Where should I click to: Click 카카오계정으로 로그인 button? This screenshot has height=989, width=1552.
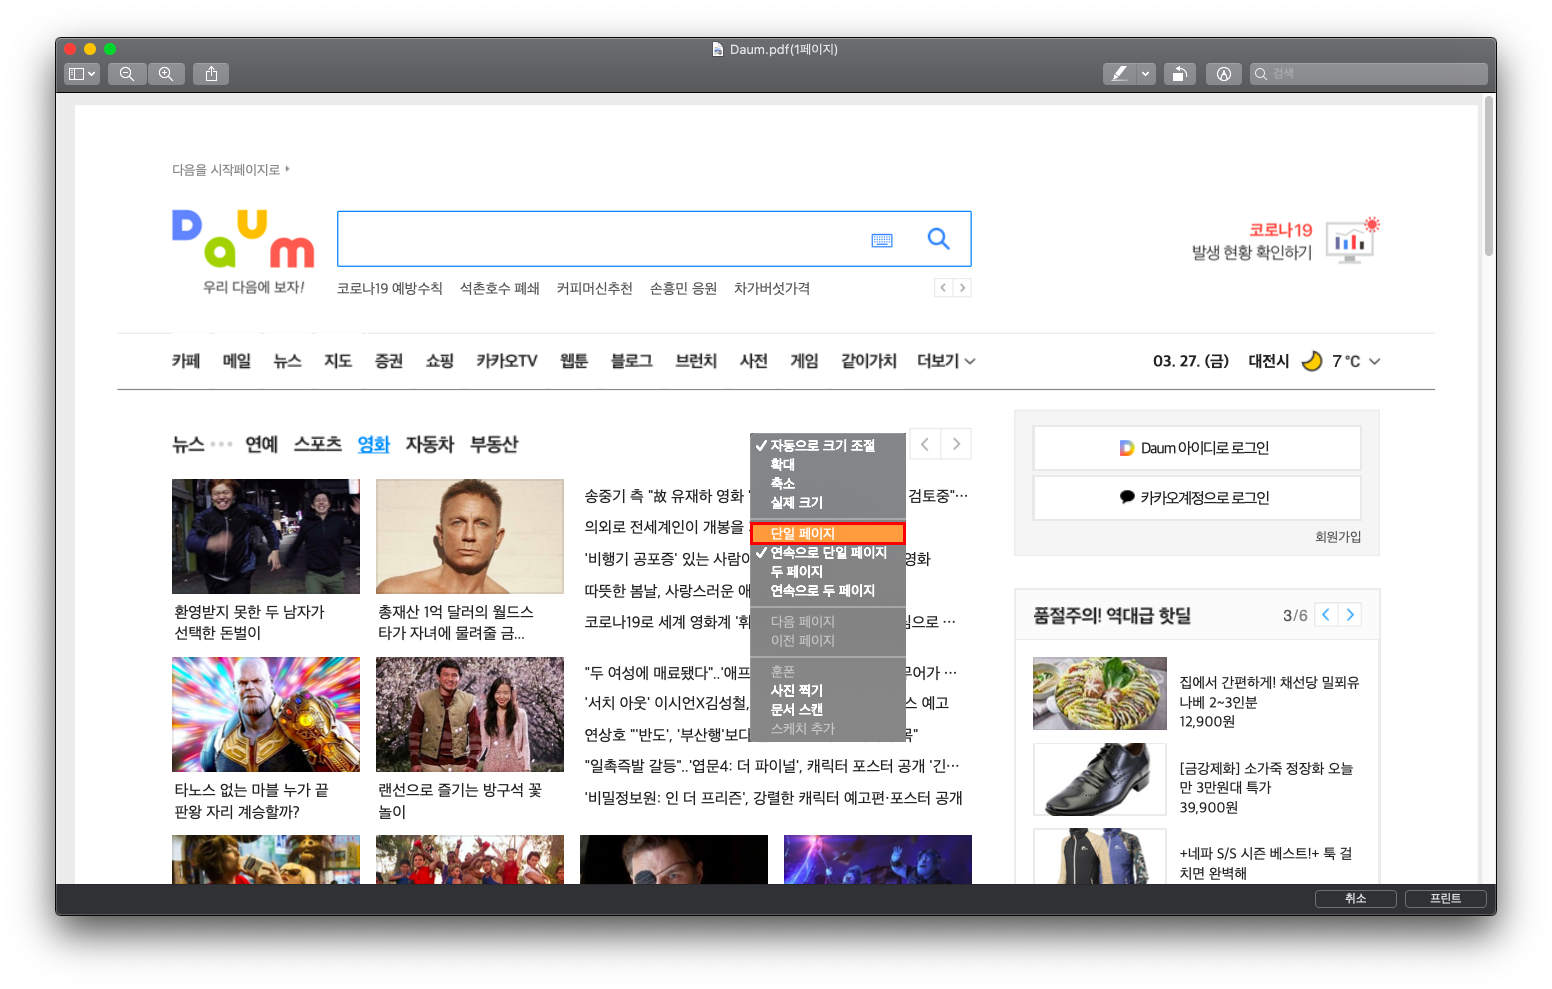[x=1196, y=498]
